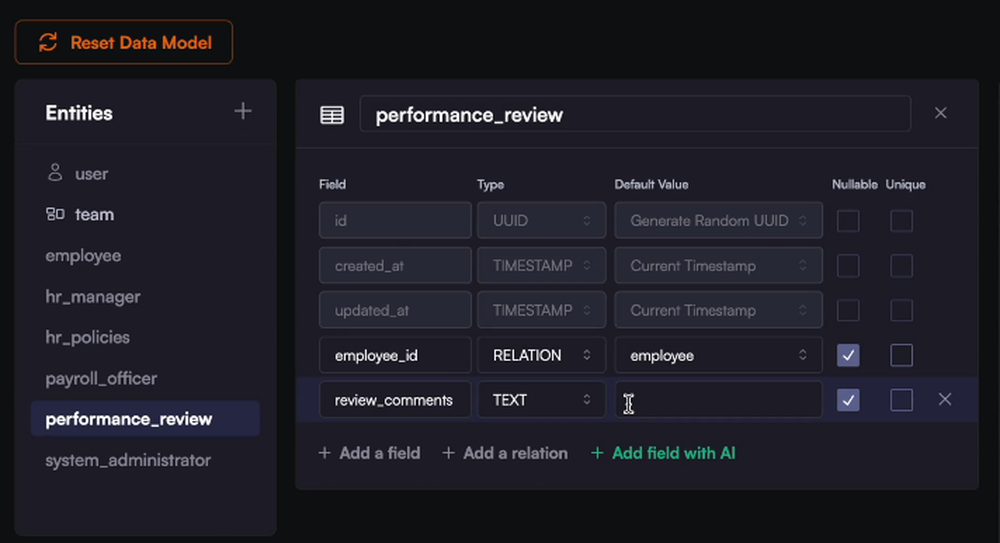
Task: Open the RELATION type dropdown
Action: click(541, 355)
